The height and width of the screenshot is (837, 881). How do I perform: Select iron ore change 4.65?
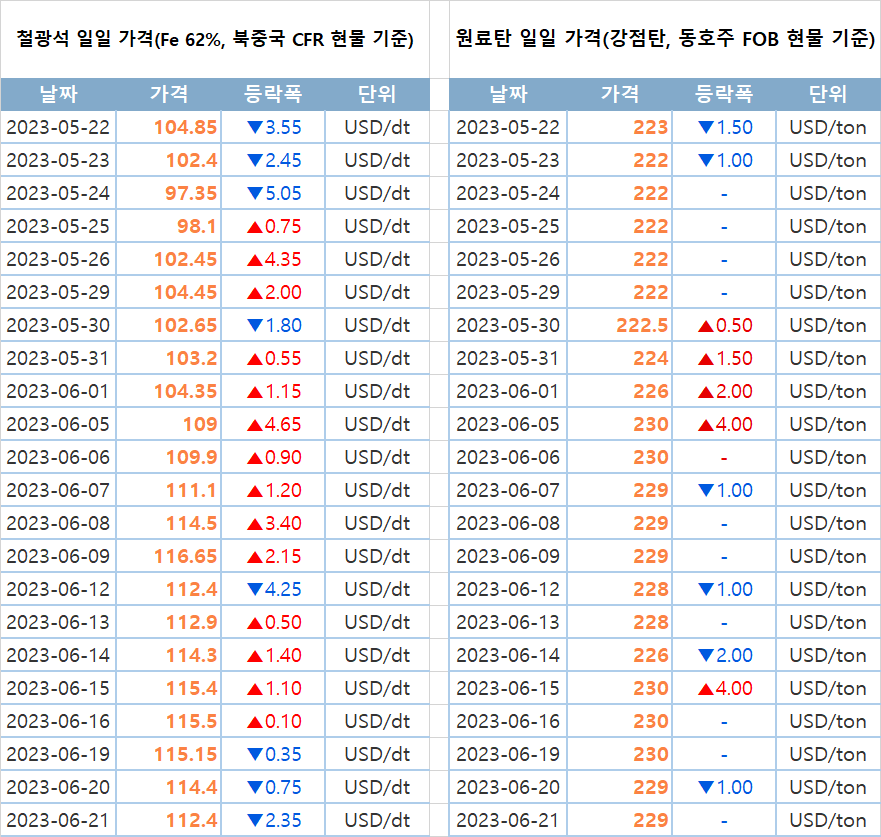(274, 424)
